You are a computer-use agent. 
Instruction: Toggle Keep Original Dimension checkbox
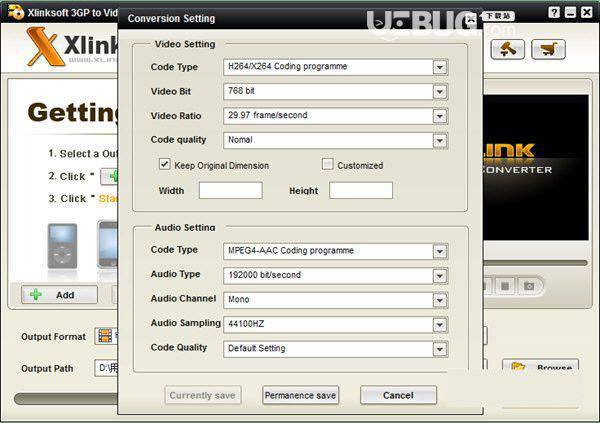click(x=165, y=164)
